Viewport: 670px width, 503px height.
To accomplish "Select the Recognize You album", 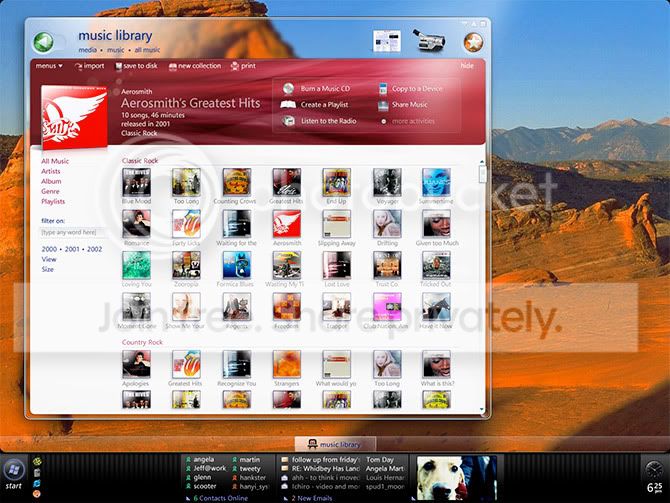I will pos(236,368).
